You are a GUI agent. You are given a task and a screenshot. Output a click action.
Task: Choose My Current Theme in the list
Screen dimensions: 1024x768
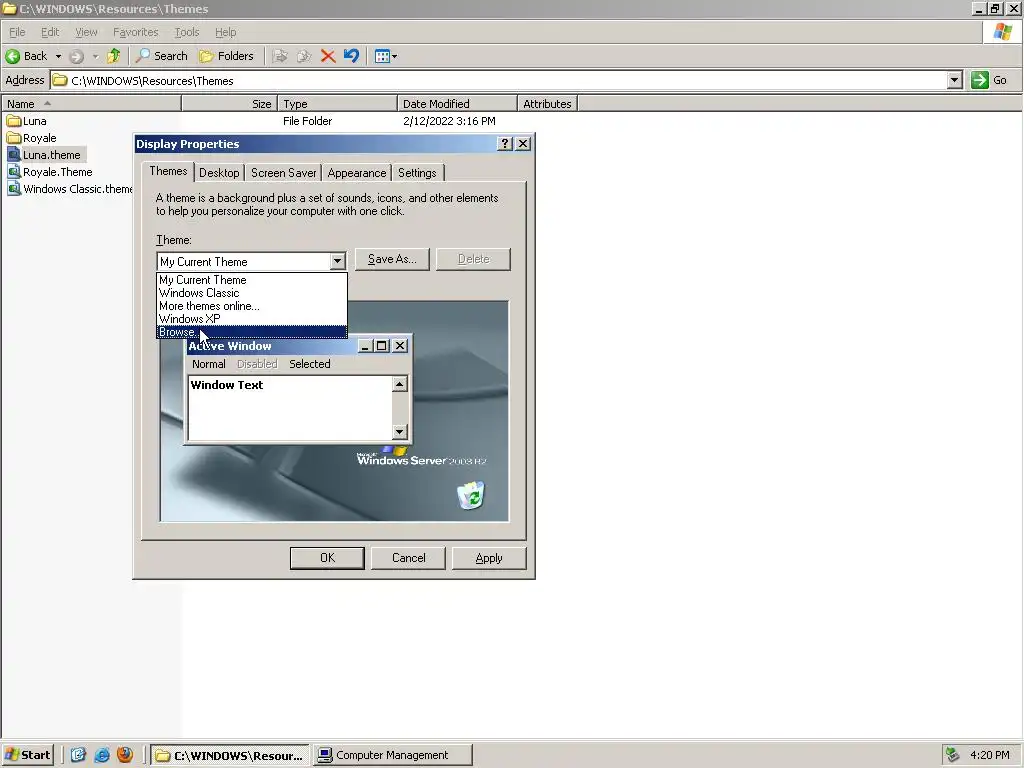(252, 280)
